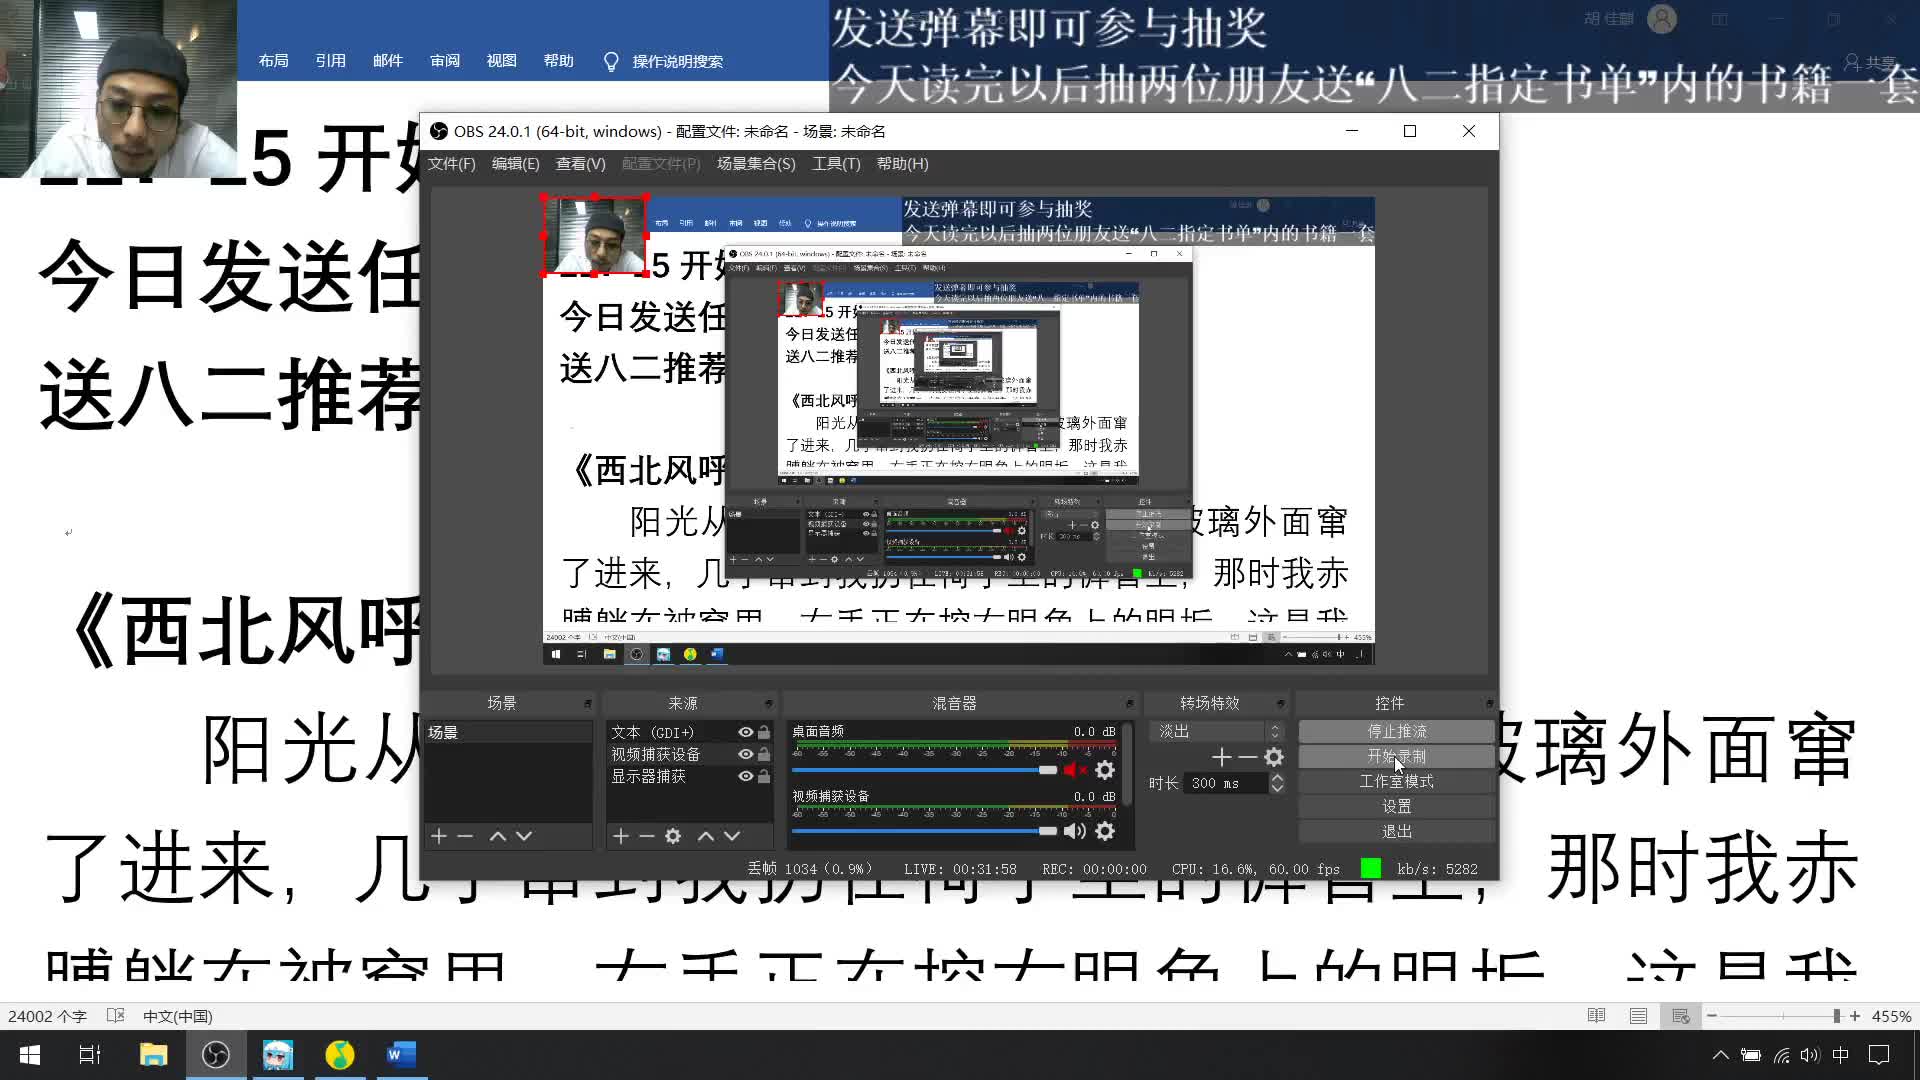This screenshot has width=1920, height=1080.
Task: Open the 工具(T) menu in OBS
Action: (836, 164)
